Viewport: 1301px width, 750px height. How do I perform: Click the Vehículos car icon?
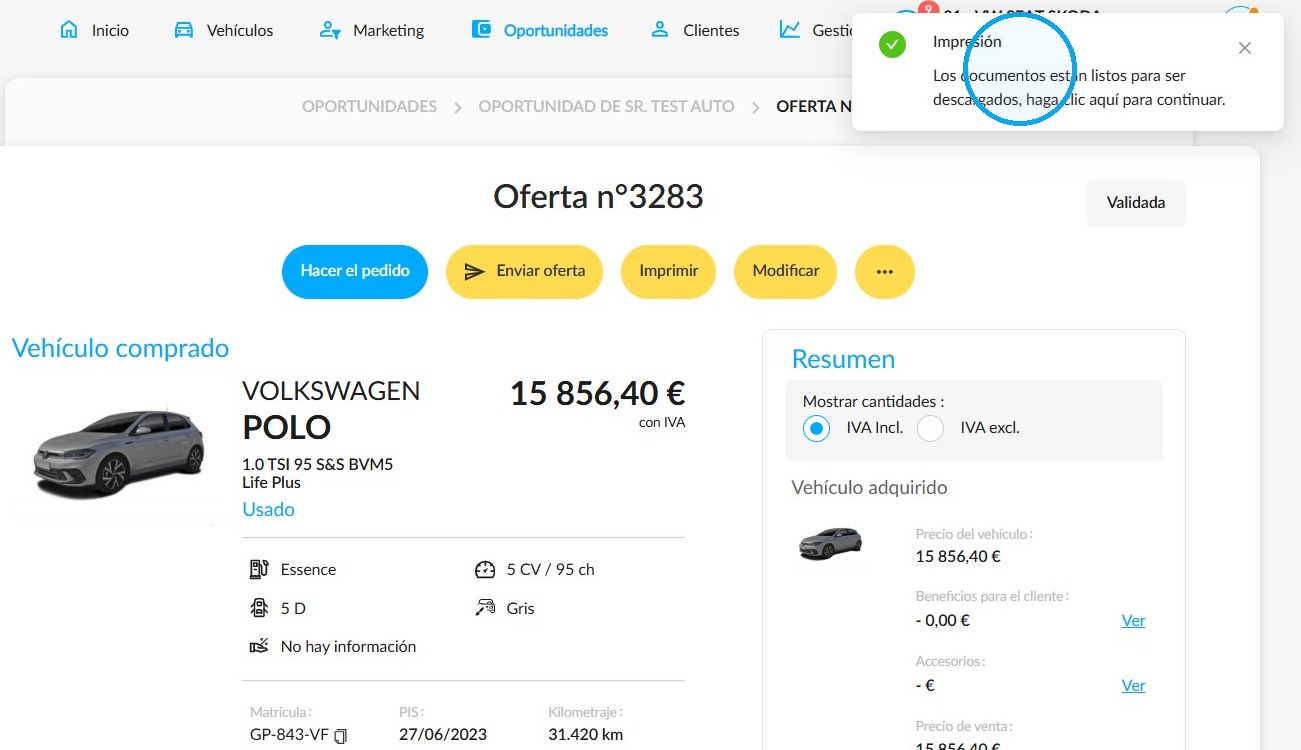(x=184, y=29)
